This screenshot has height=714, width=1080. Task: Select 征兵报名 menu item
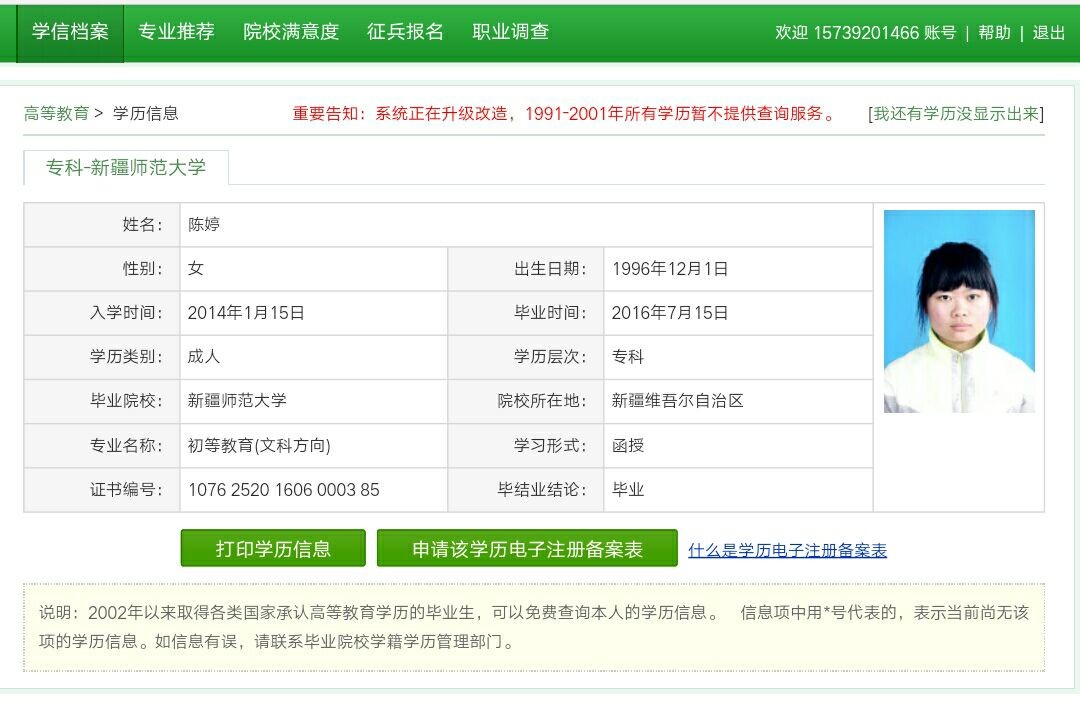[x=405, y=32]
